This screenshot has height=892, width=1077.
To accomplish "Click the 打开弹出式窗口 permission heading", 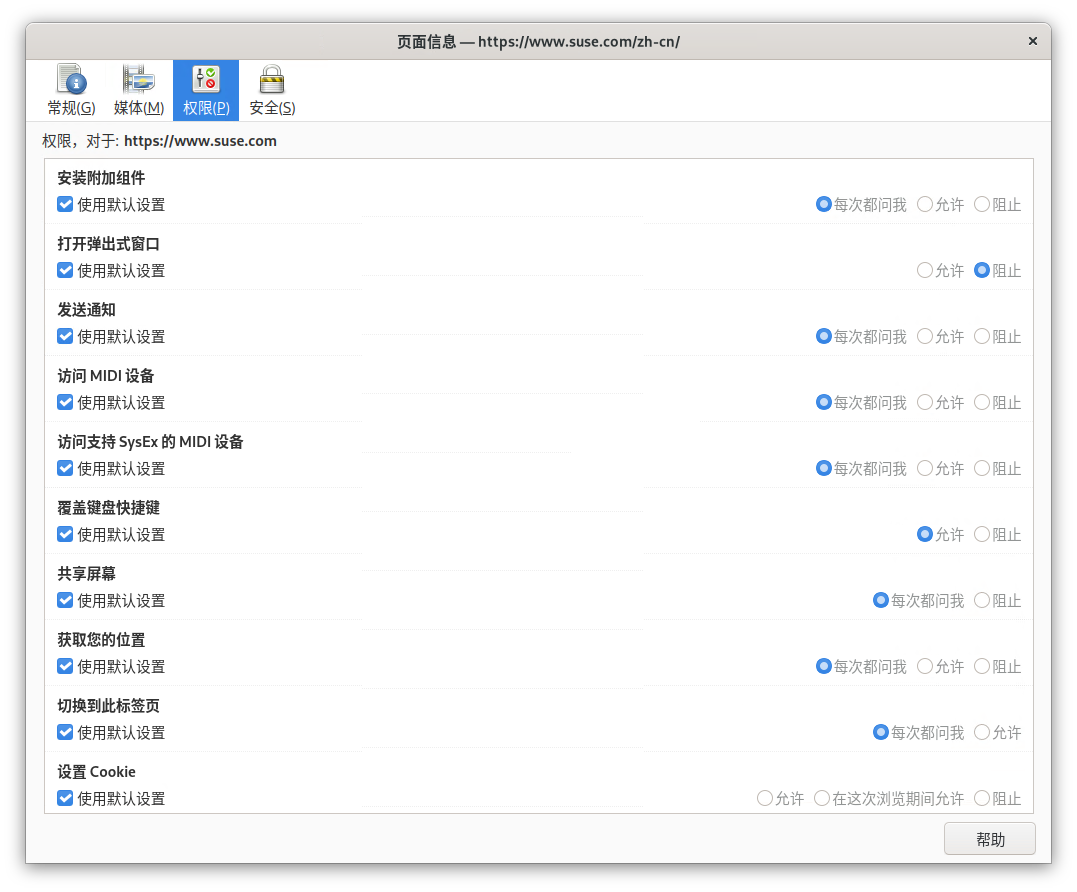I will pyautogui.click(x=109, y=244).
